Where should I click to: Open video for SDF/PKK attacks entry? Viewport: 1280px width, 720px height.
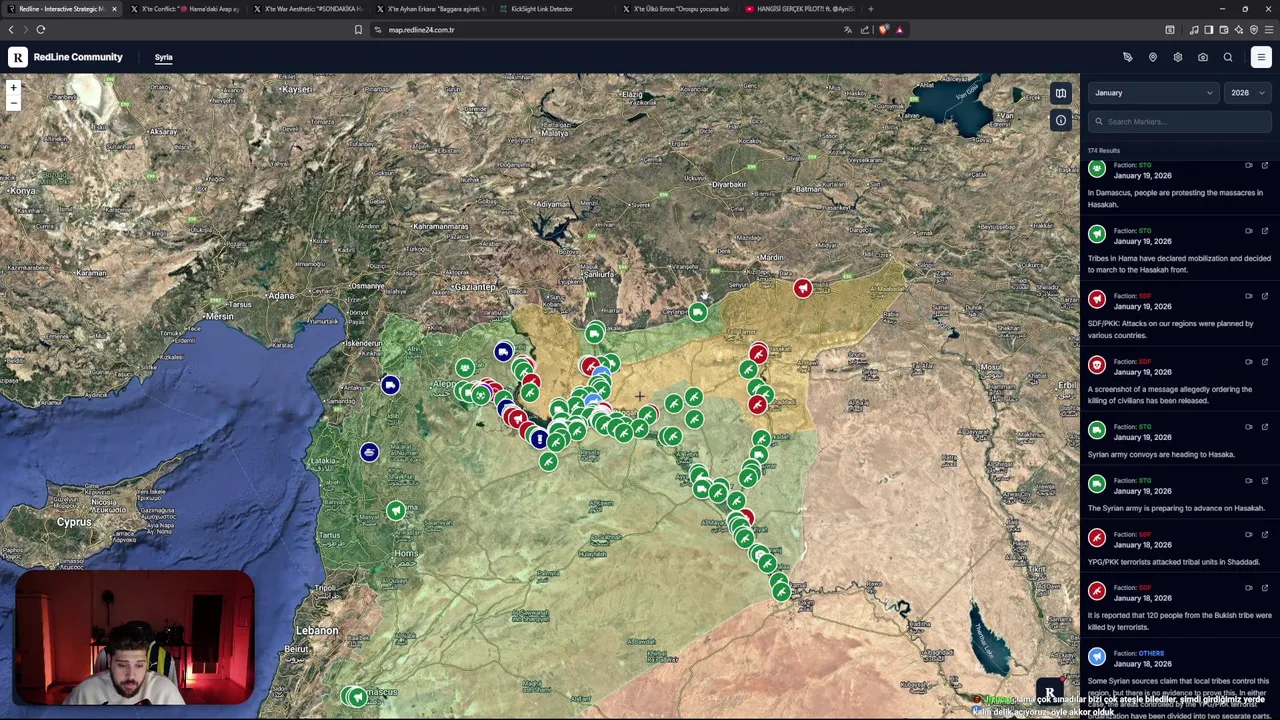tap(1249, 296)
